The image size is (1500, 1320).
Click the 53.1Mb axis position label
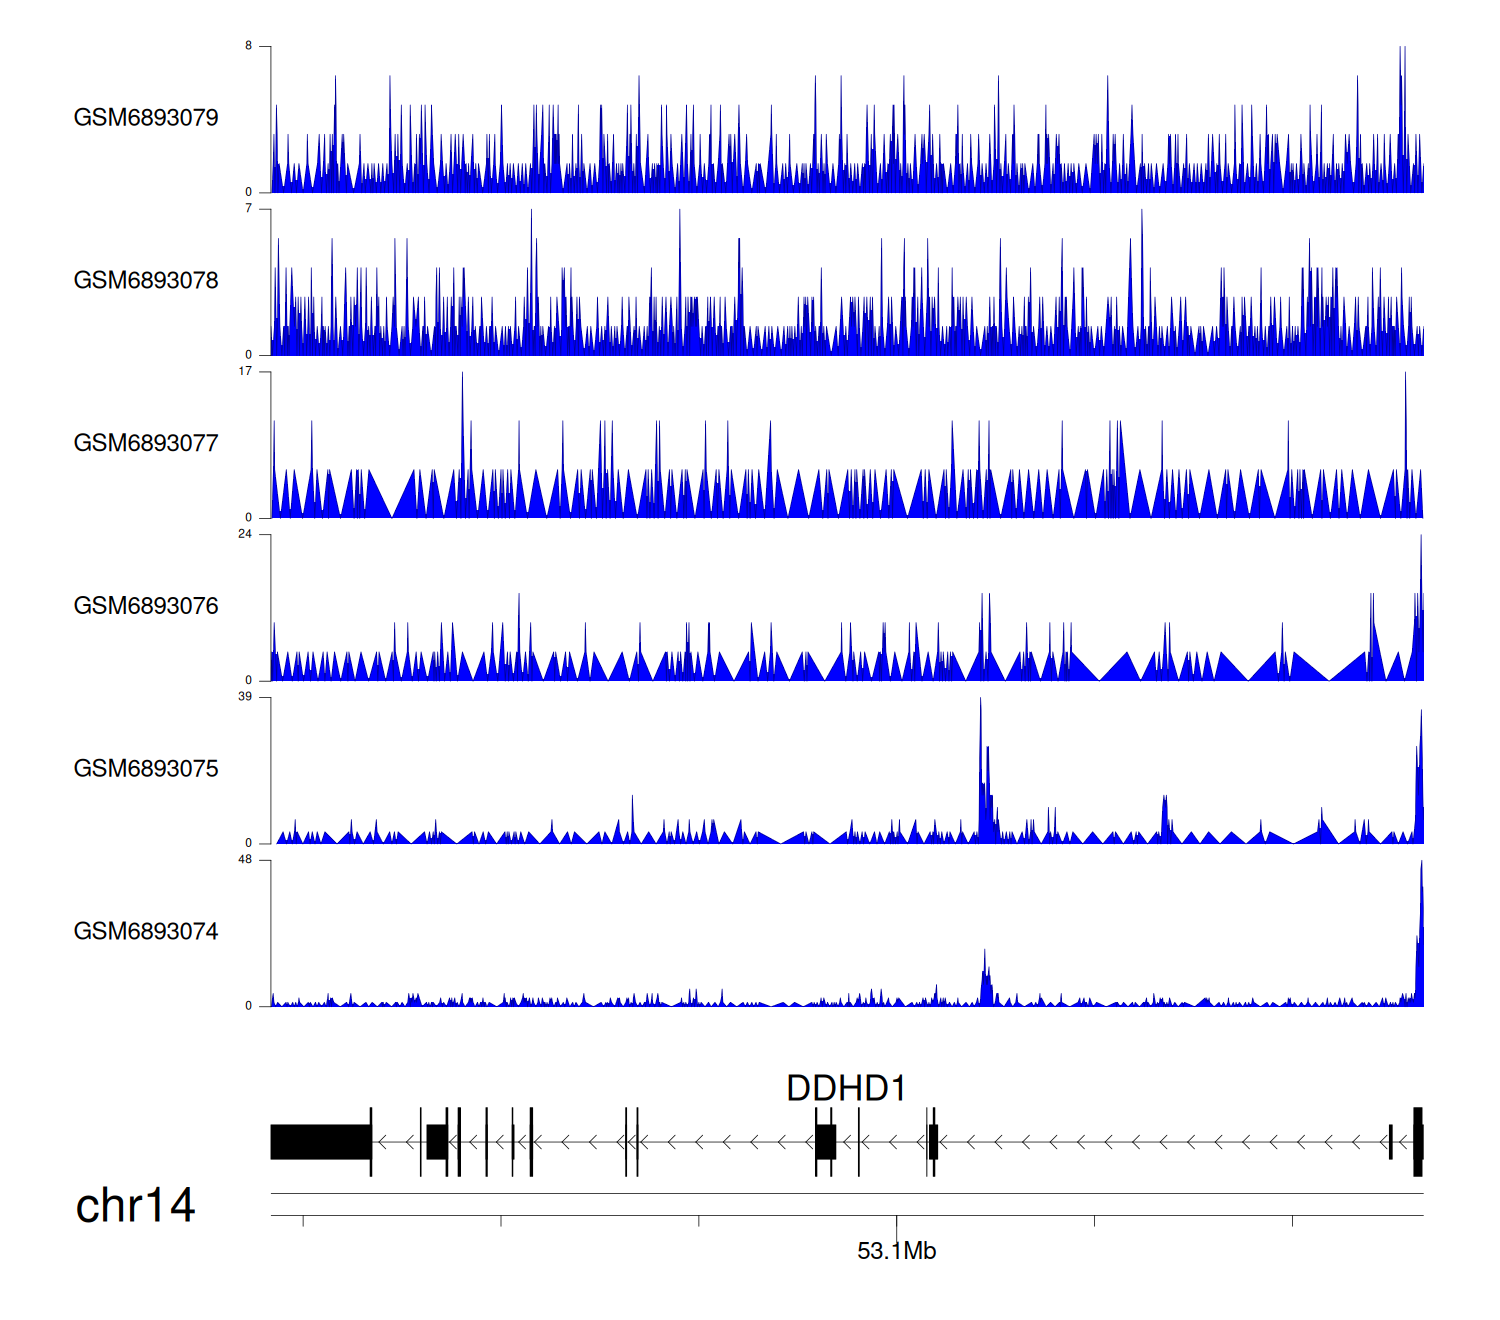pyautogui.click(x=896, y=1251)
